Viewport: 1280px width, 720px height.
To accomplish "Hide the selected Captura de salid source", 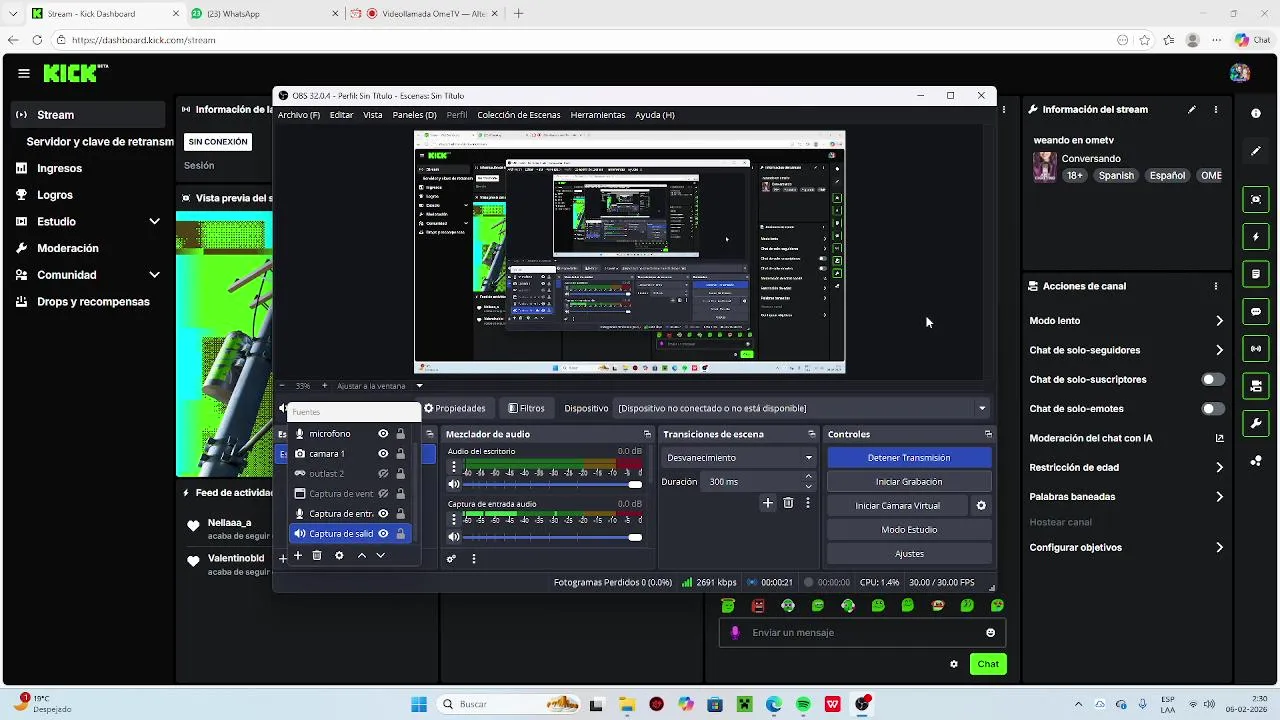I will point(383,534).
